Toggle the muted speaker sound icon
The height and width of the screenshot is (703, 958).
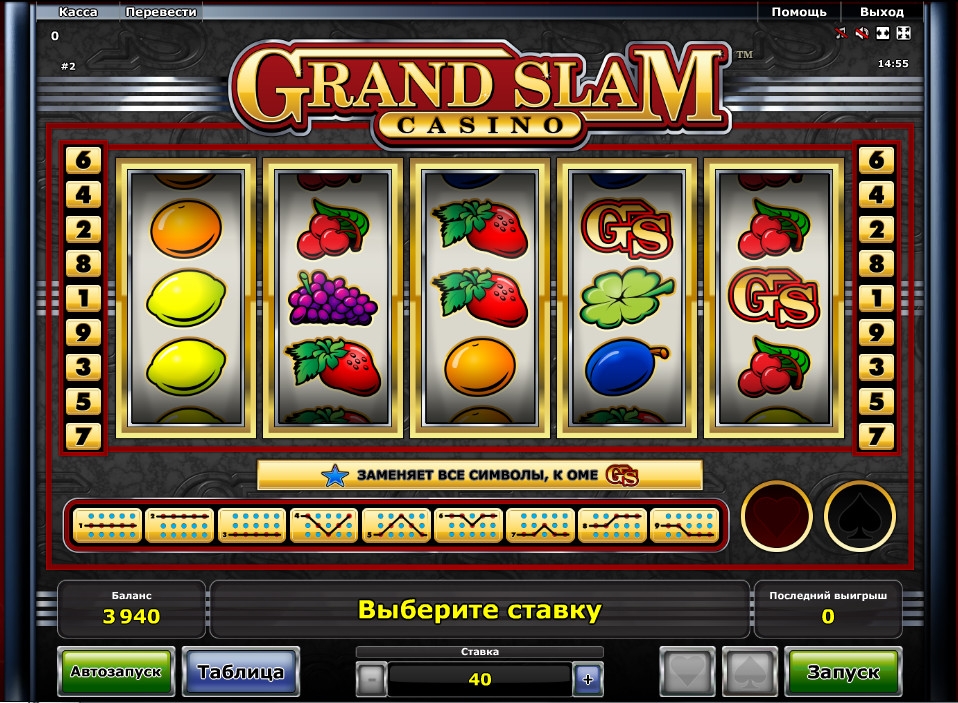862,34
